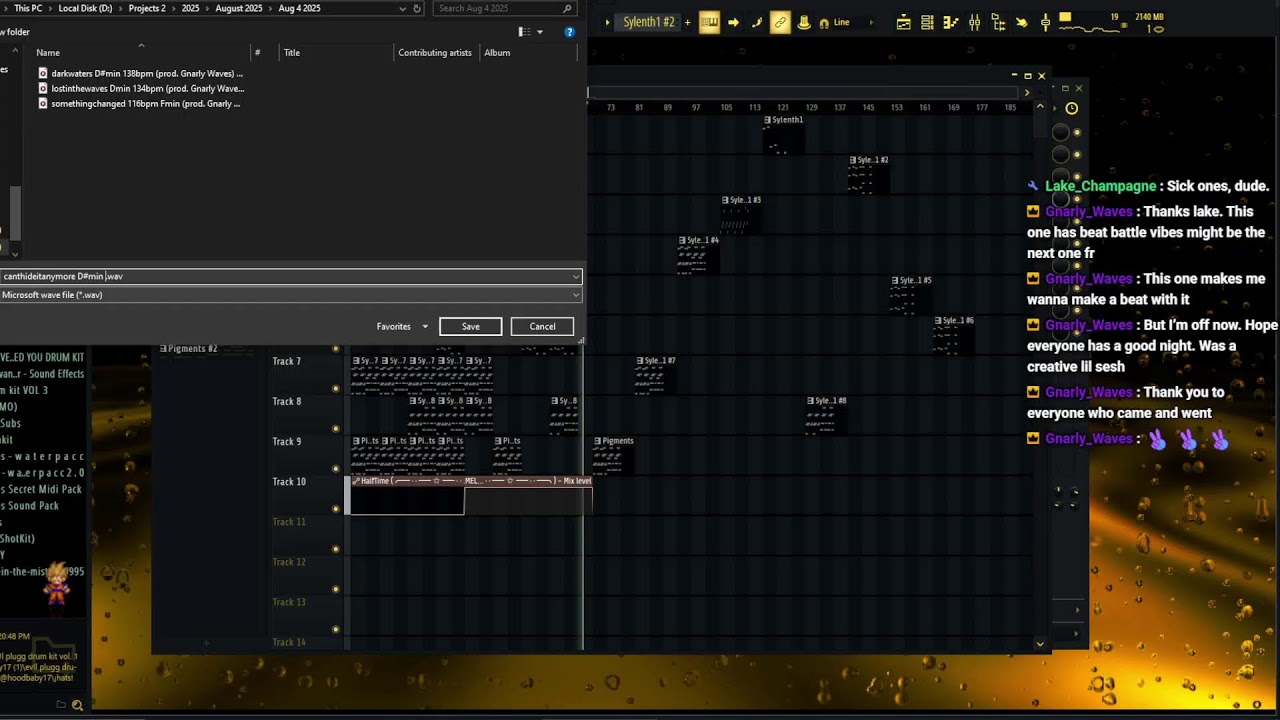
Task: Click the Save button
Action: click(x=470, y=326)
